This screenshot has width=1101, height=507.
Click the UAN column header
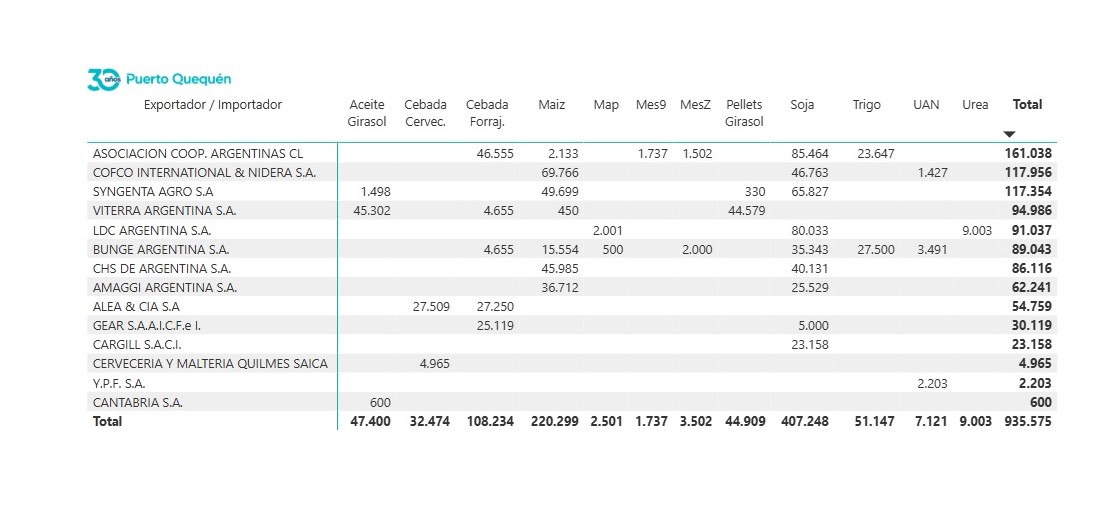click(x=926, y=105)
